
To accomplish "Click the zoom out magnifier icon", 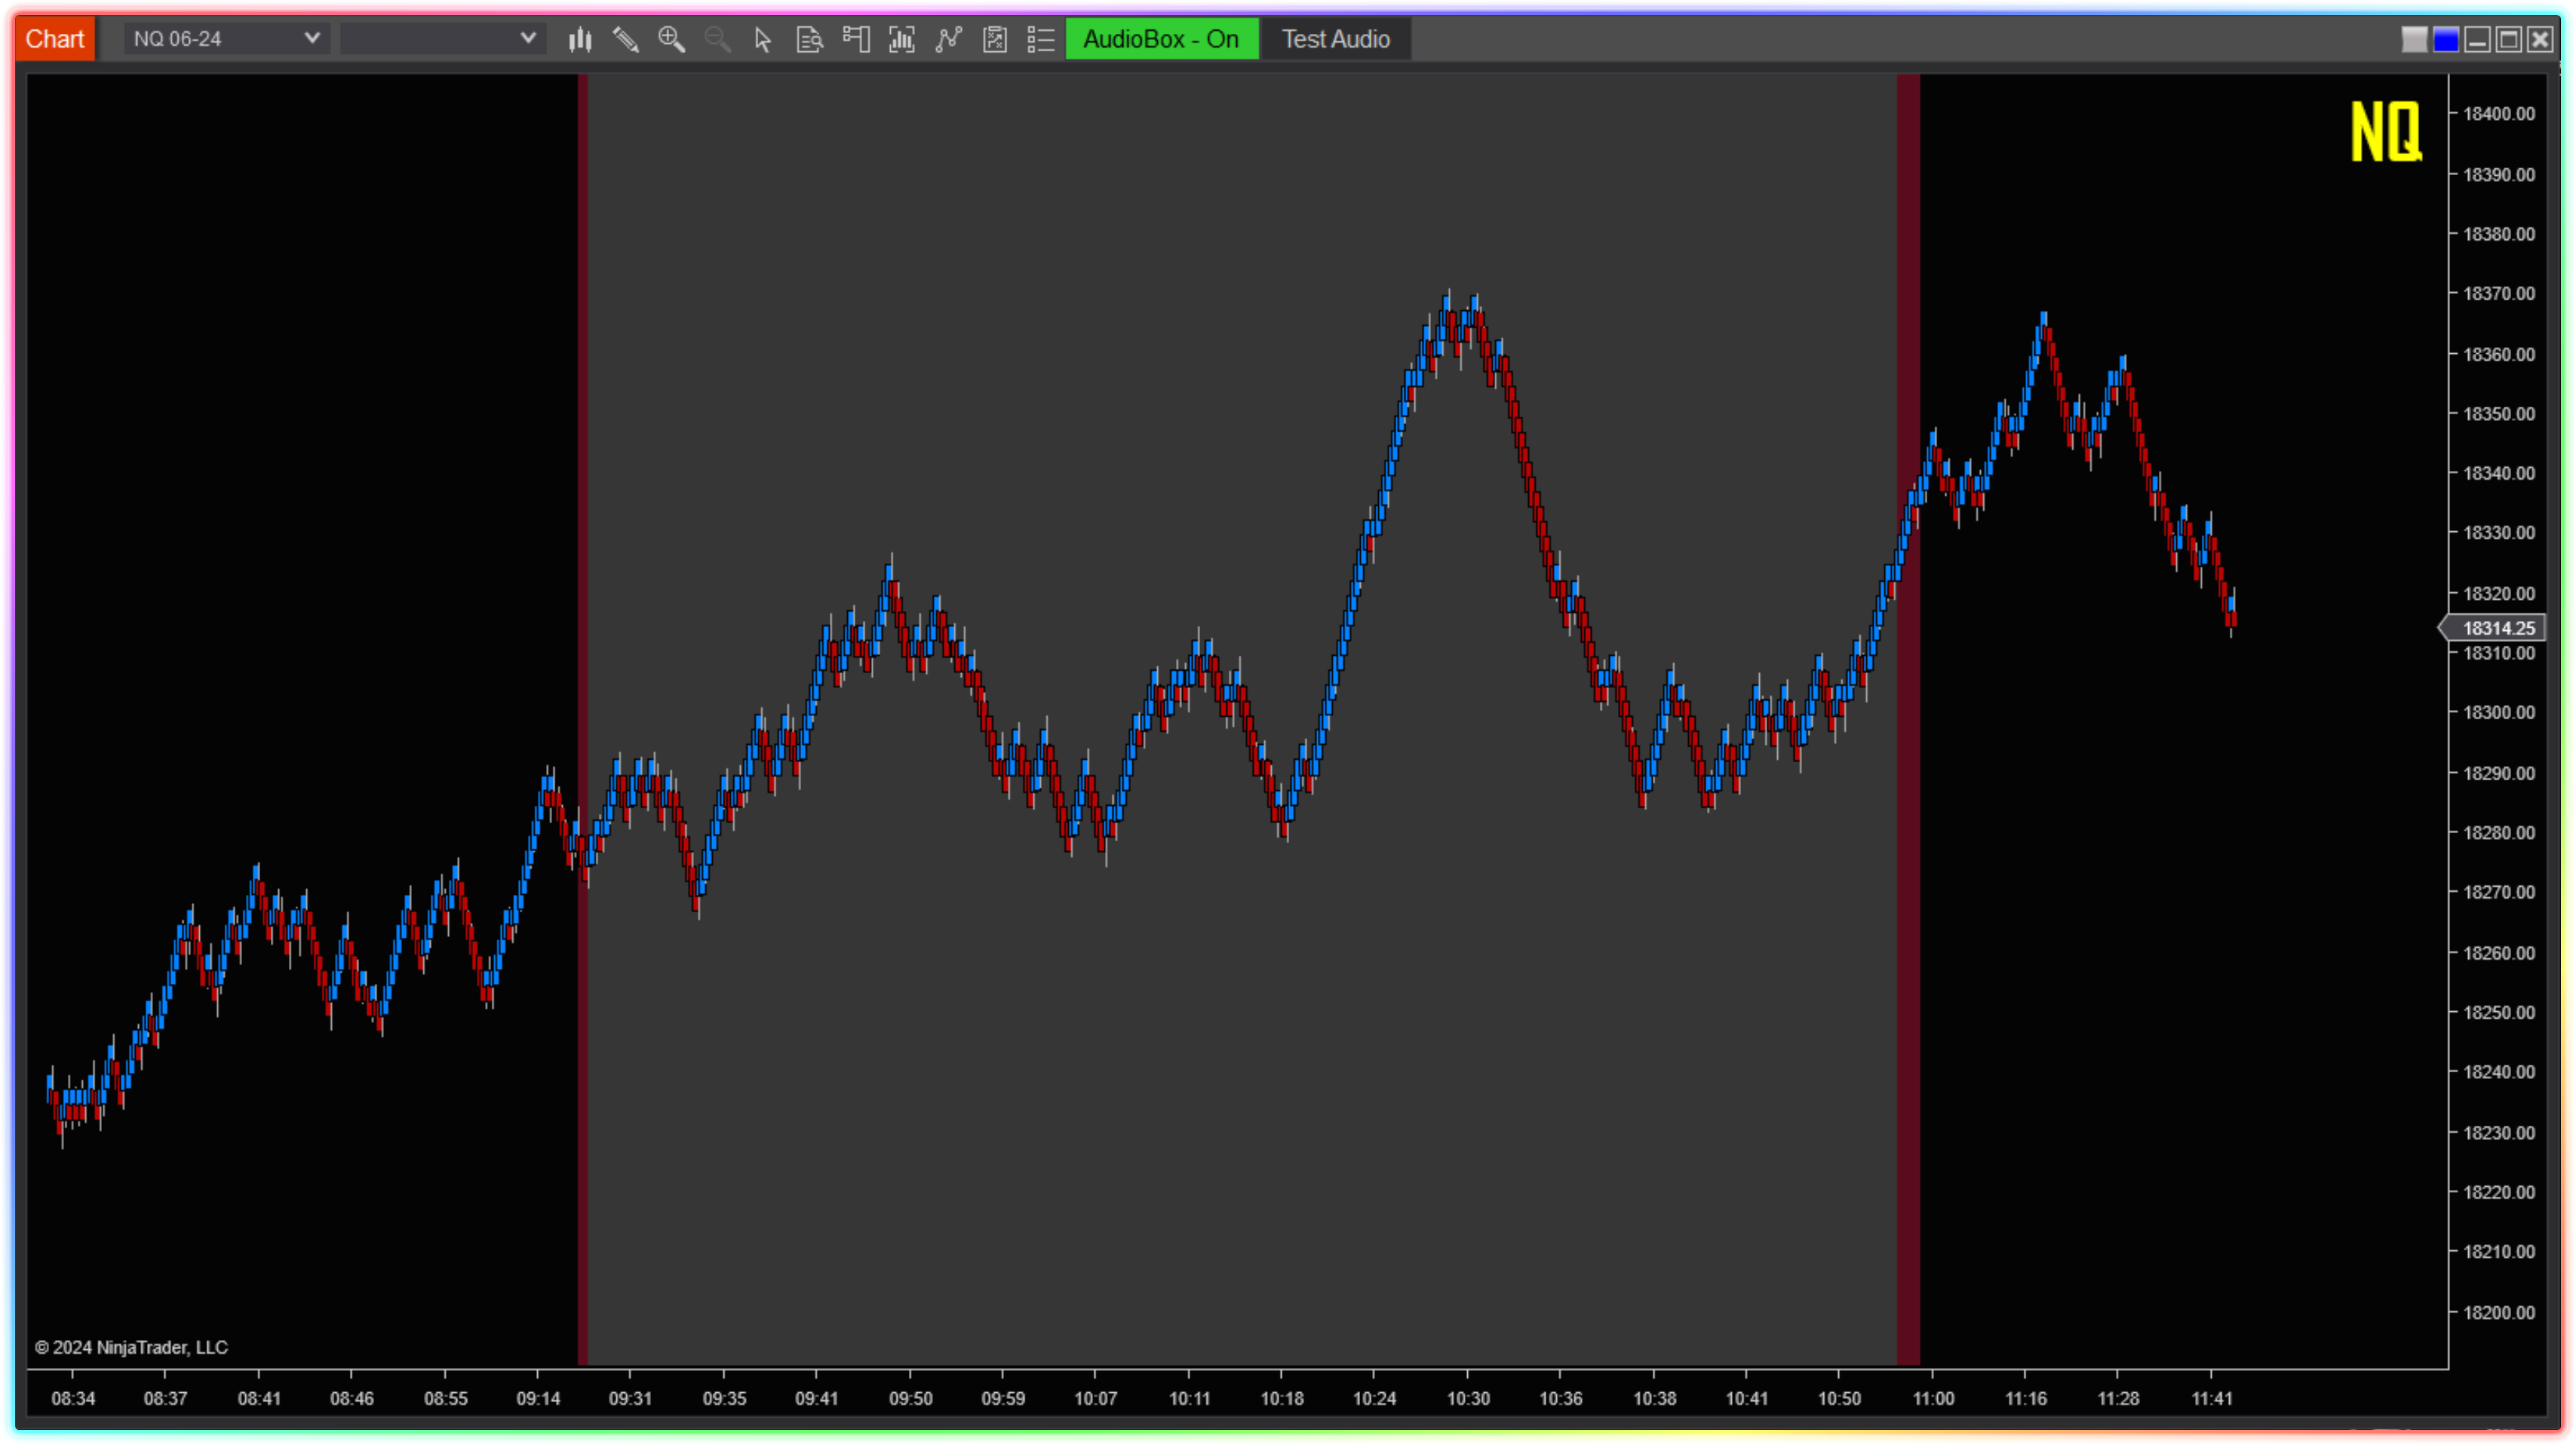I will click(x=717, y=39).
